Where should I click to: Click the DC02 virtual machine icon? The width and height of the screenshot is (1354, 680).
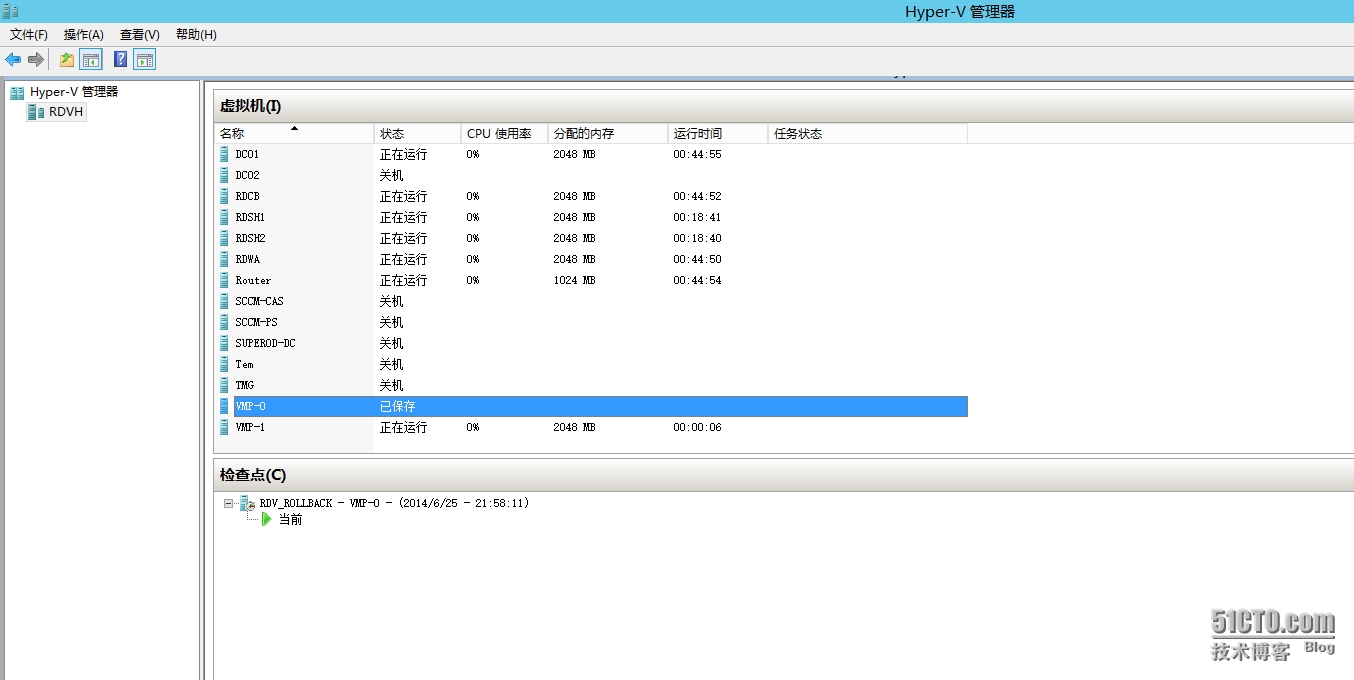point(225,175)
